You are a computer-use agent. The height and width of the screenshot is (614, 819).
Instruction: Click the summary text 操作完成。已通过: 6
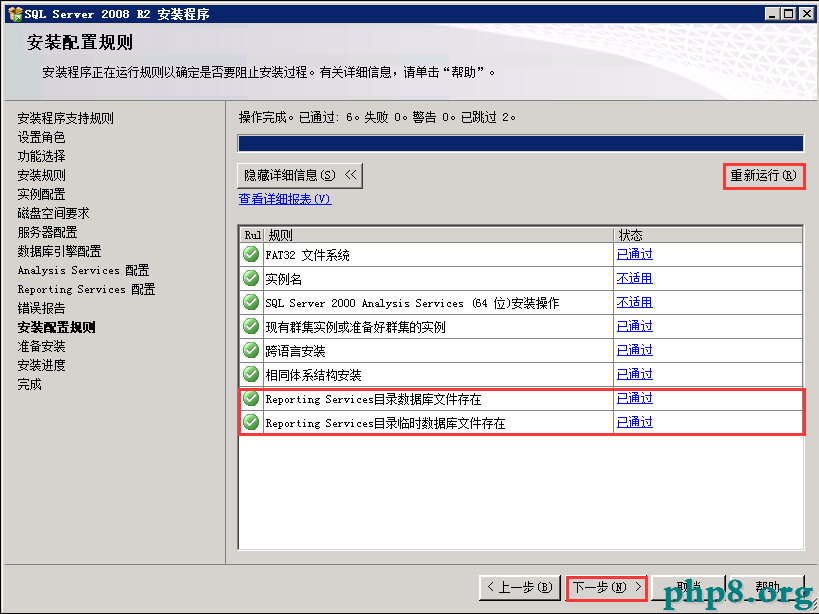[296, 117]
